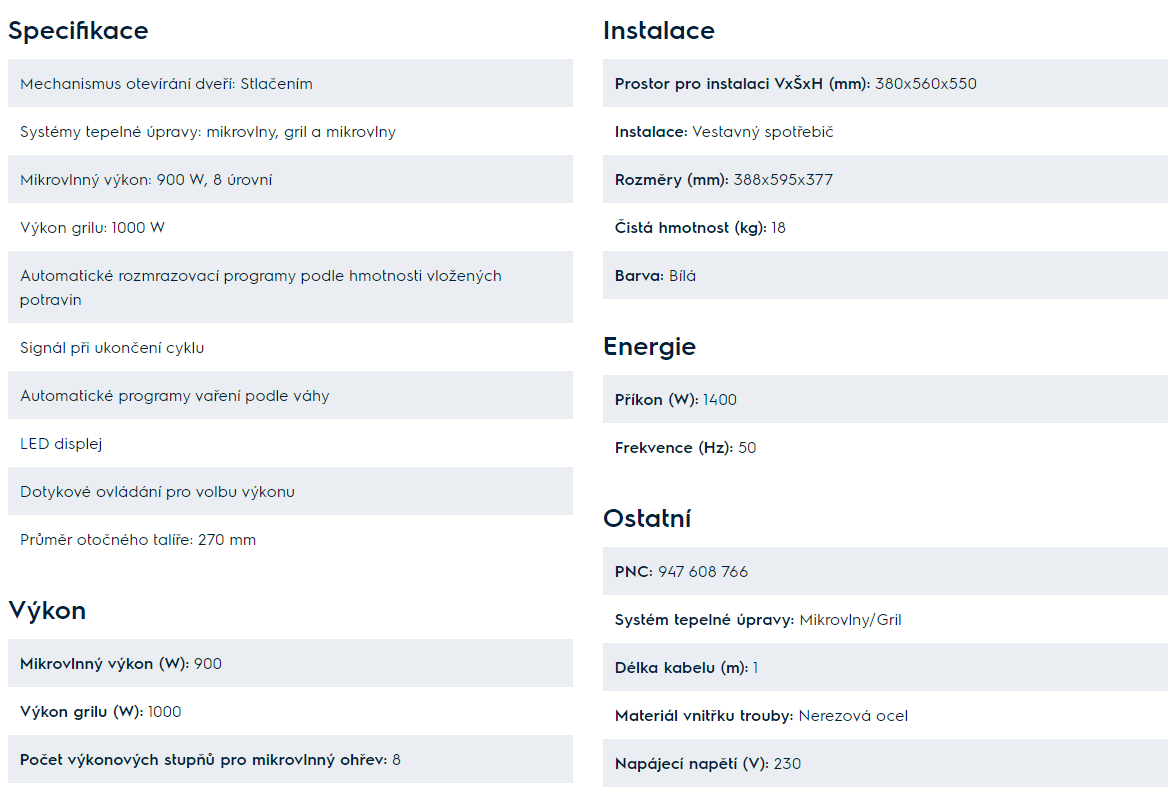
Task: Select the LED displej row
Action: (x=291, y=444)
